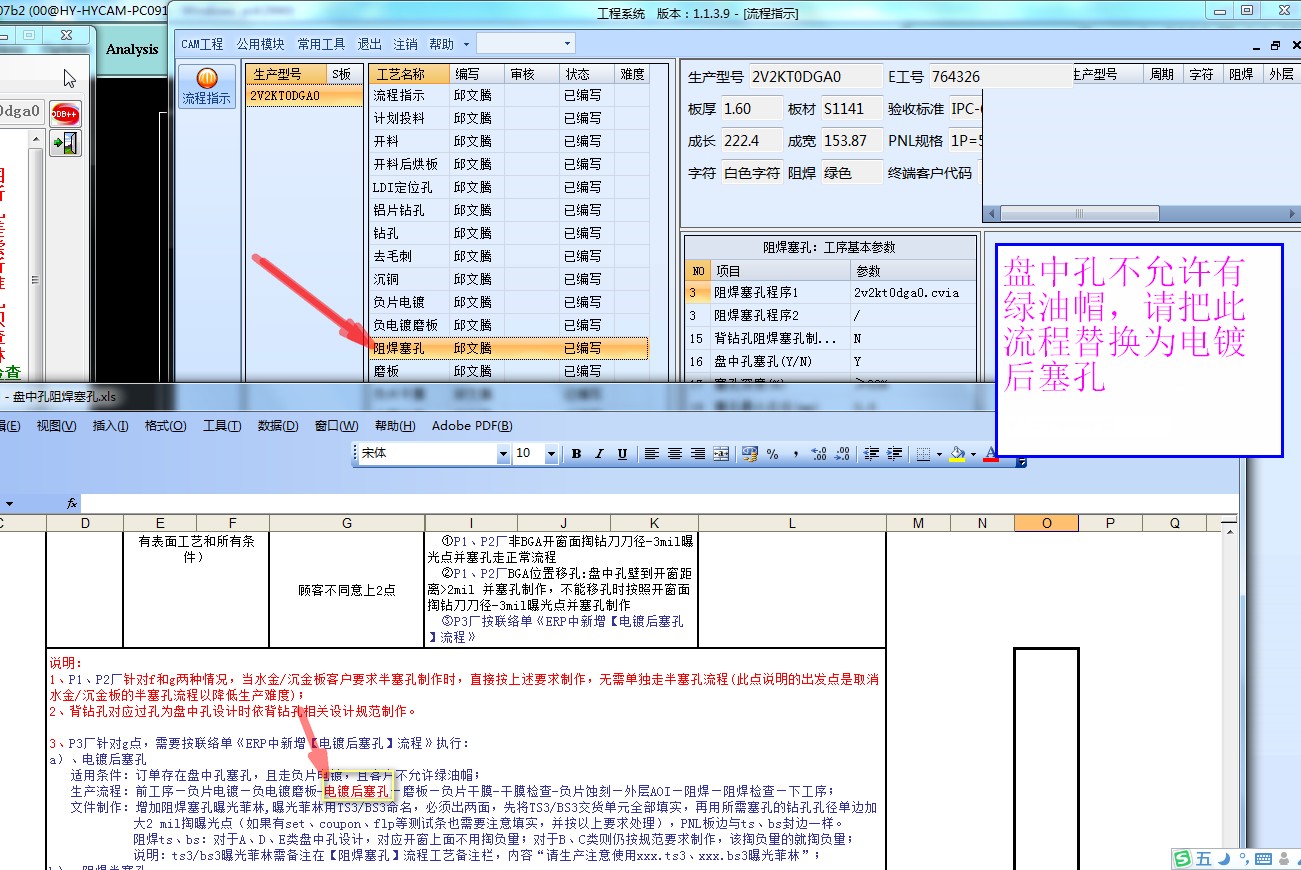Click the Font Color red A swatch

pos(991,453)
